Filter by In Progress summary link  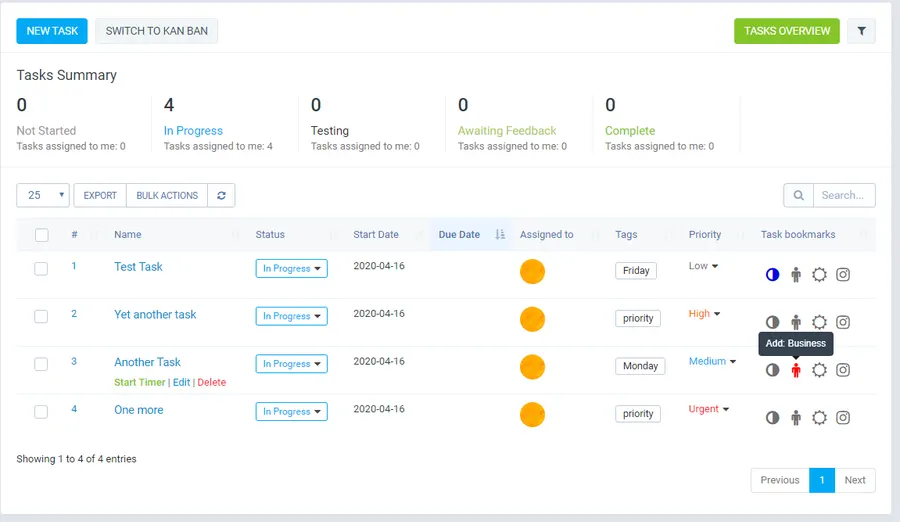click(x=193, y=131)
